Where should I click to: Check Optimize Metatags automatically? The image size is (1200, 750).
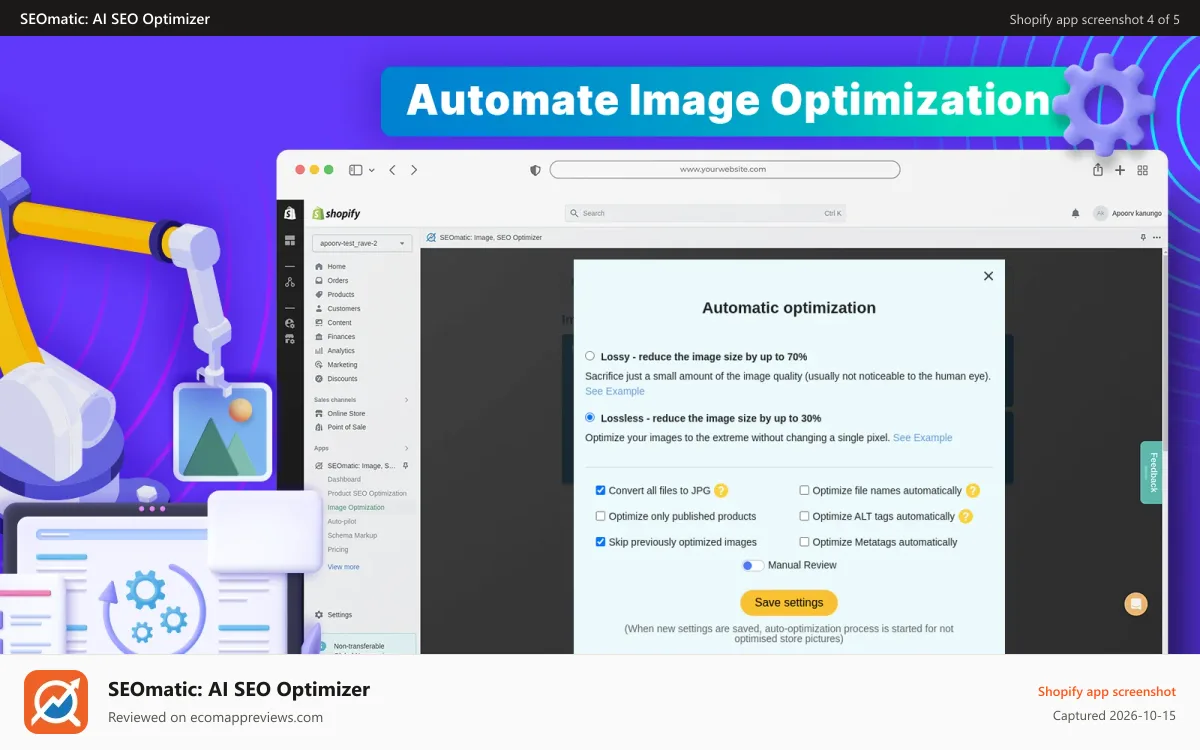(804, 542)
